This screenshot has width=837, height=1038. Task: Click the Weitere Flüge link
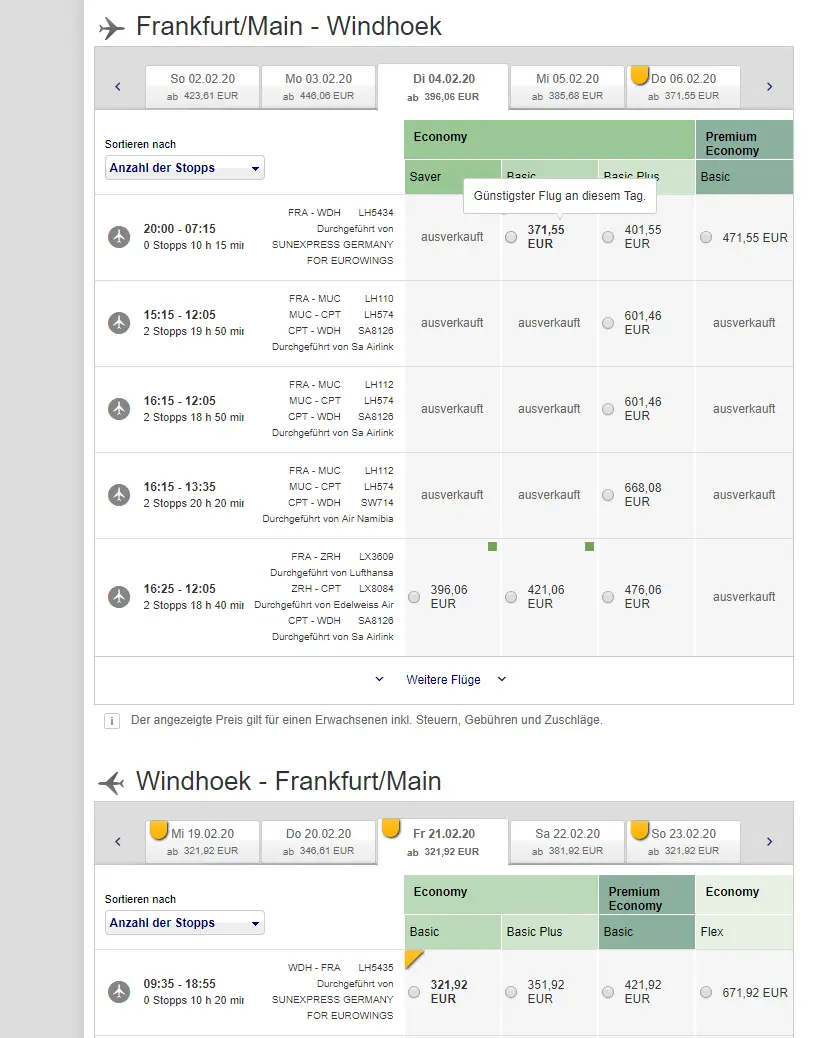pyautogui.click(x=443, y=680)
